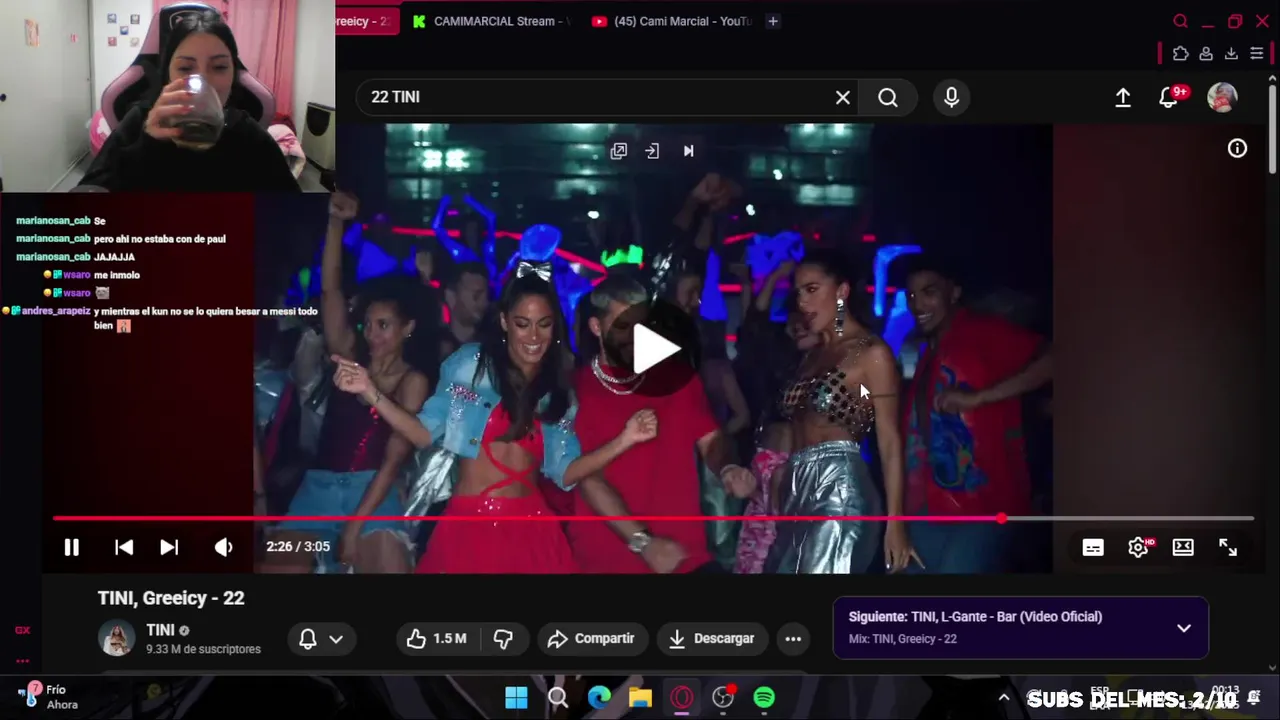The image size is (1280, 720).
Task: Click the skip-next icon above the video
Action: pos(688,151)
